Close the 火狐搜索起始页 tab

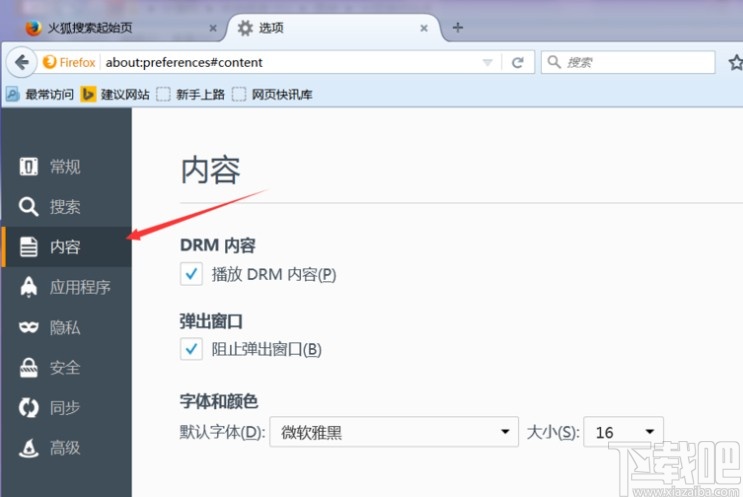(x=213, y=28)
